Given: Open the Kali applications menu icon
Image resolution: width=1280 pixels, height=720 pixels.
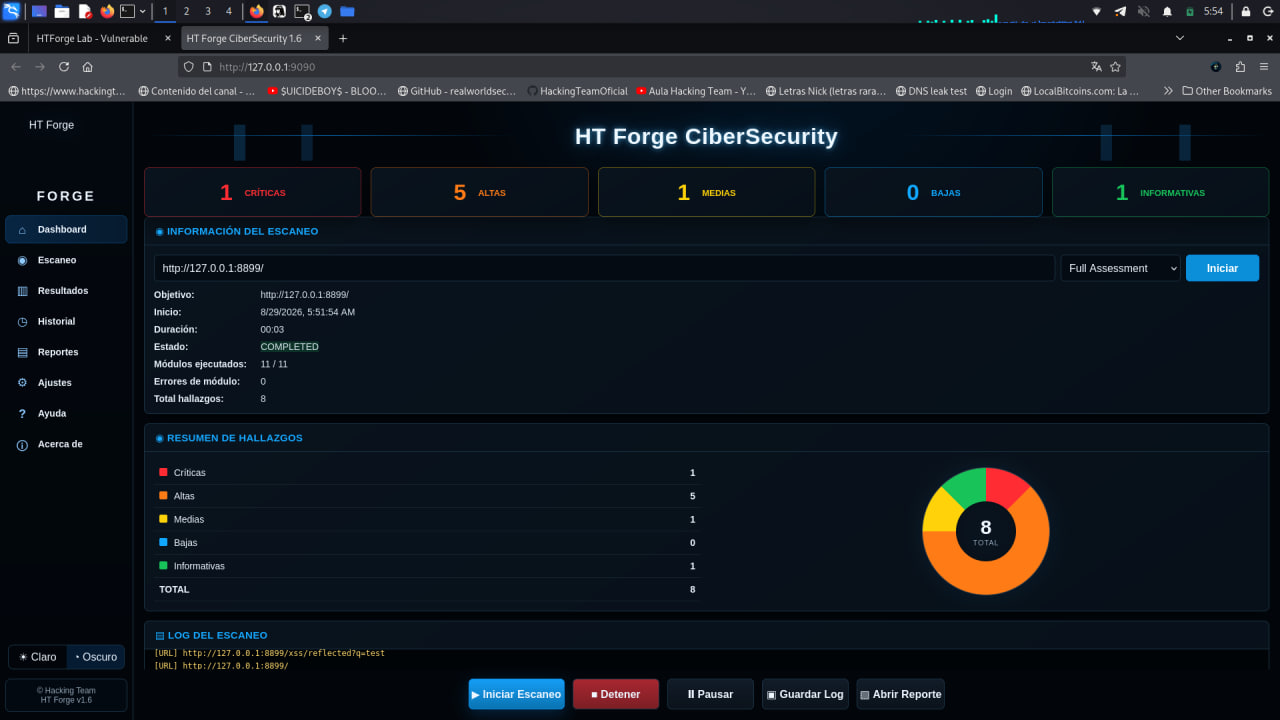Looking at the screenshot, I should [12, 11].
